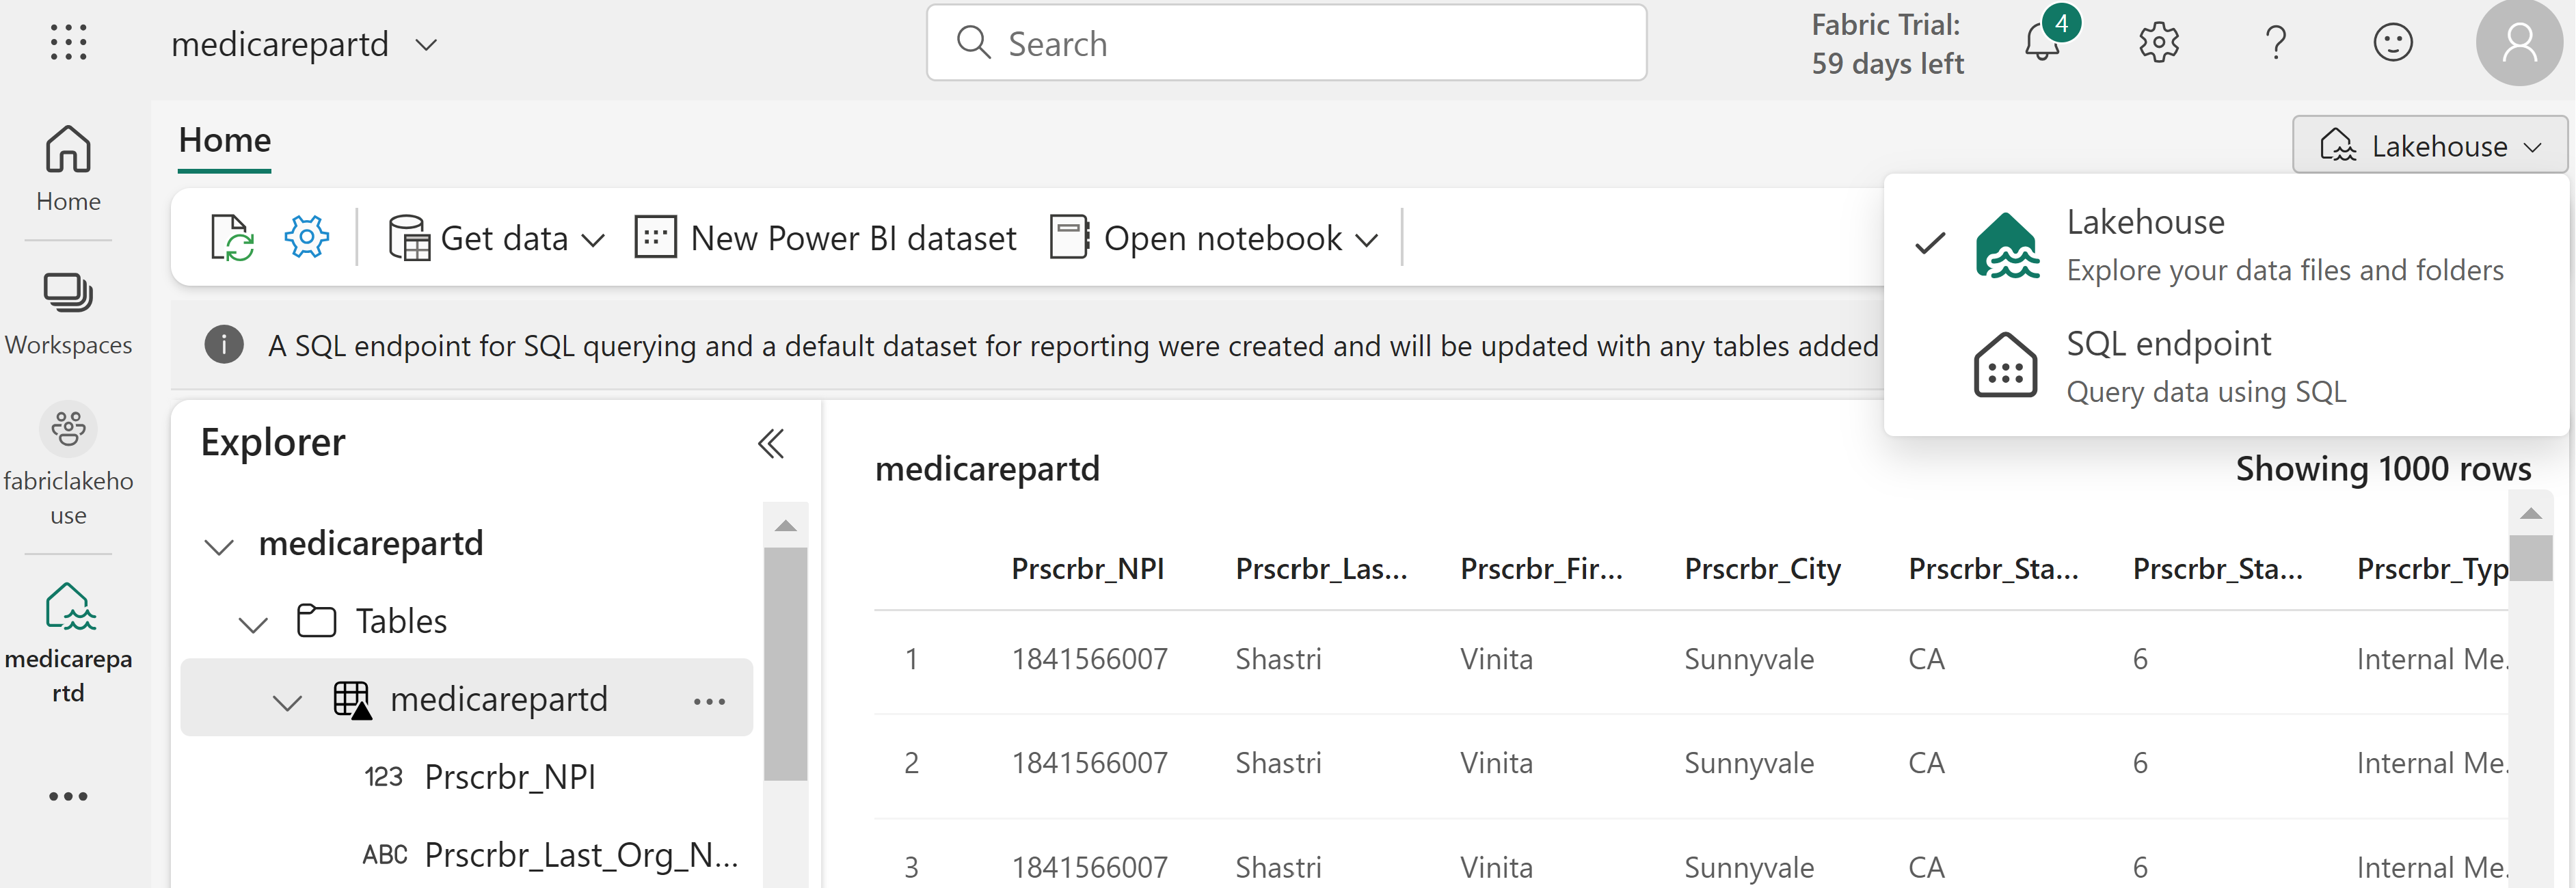Show more sidebar options ellipsis
Screen dimensions: 2576x888
point(68,796)
